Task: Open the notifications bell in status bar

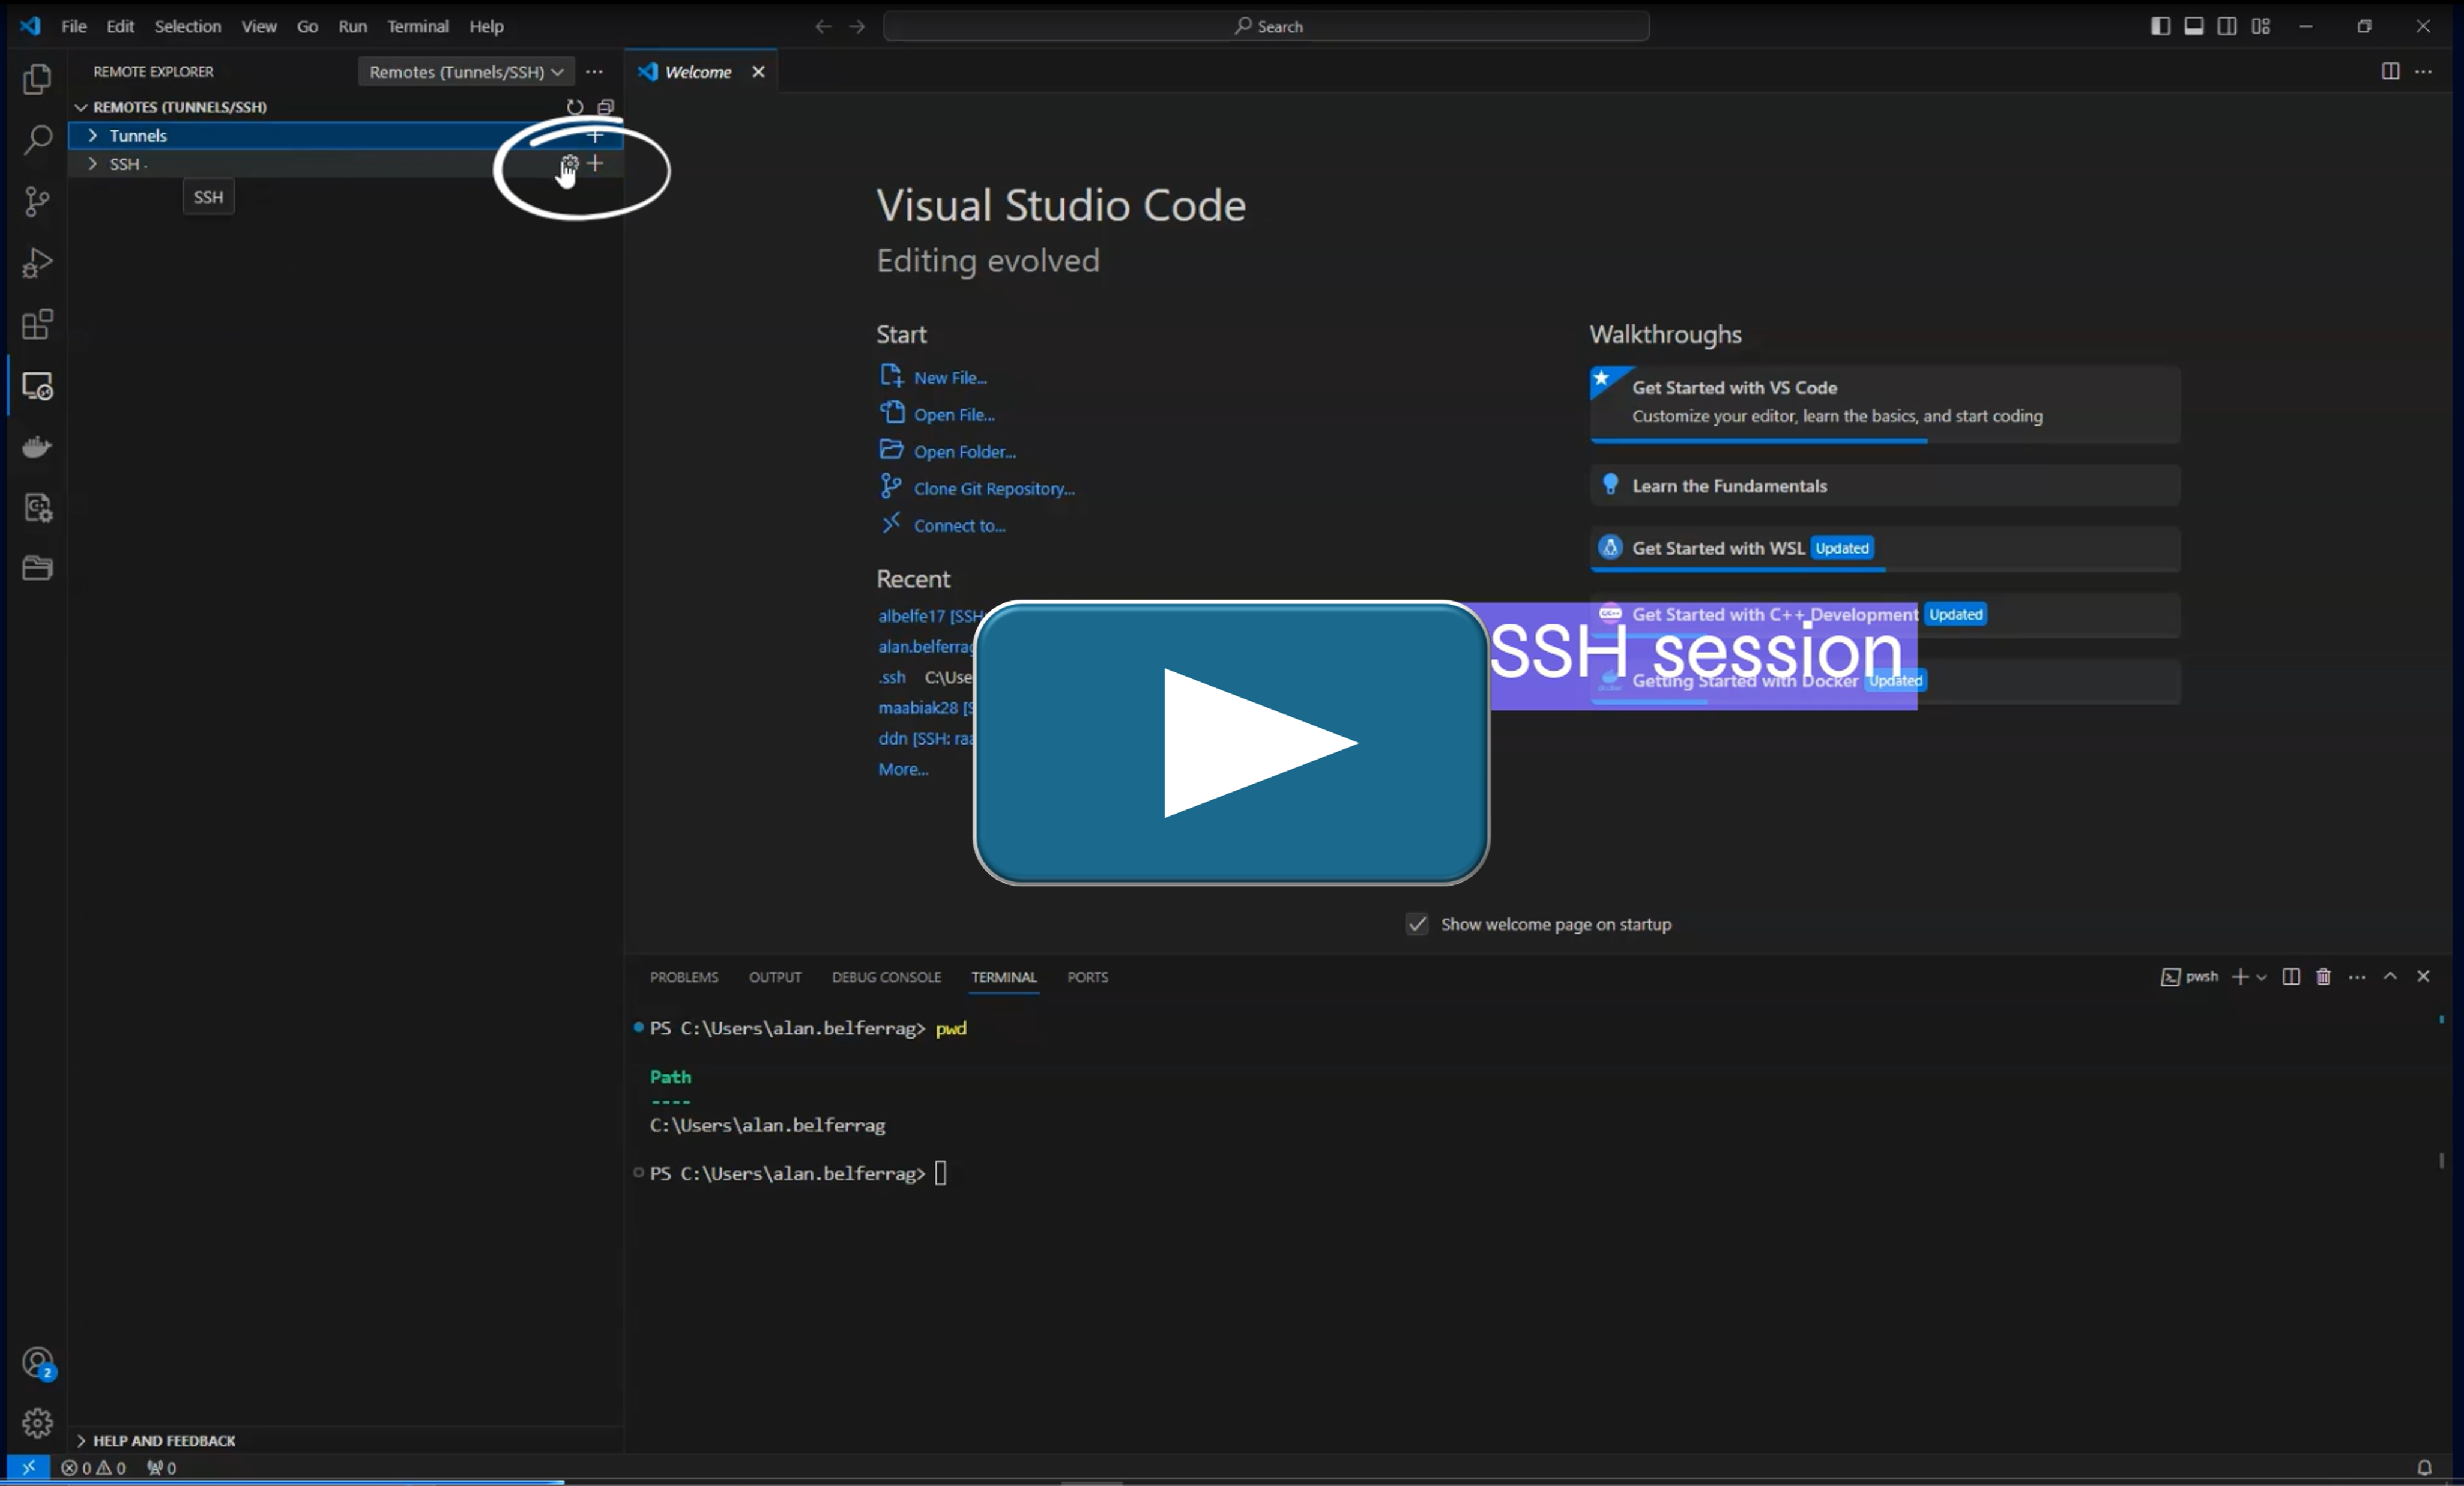Action: click(2424, 1467)
